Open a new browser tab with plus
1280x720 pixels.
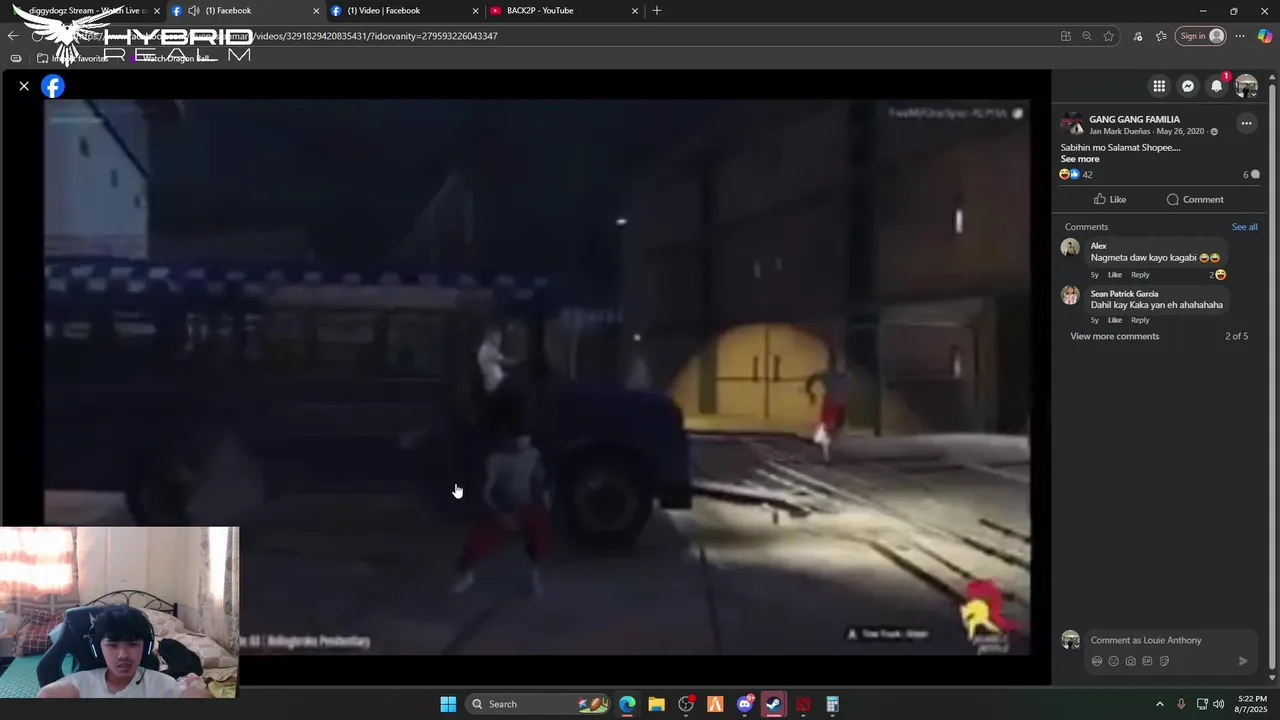657,11
